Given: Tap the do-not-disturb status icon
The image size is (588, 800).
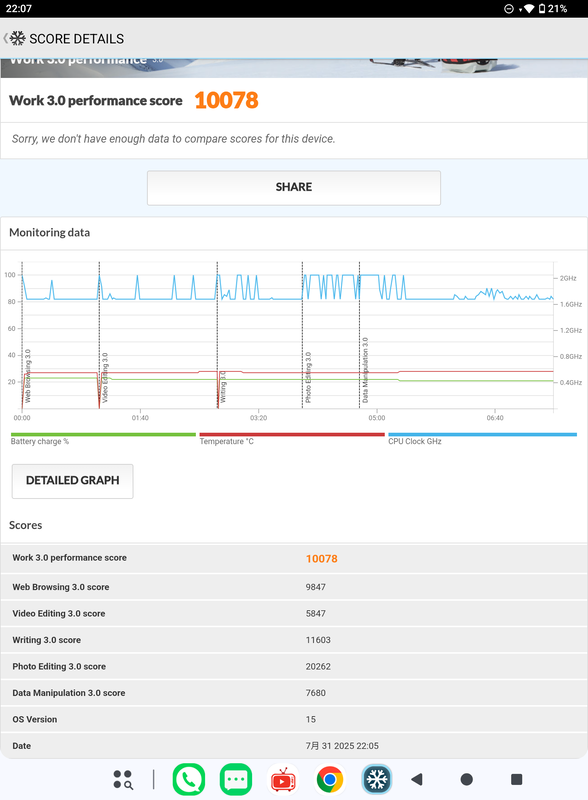Looking at the screenshot, I should [508, 9].
